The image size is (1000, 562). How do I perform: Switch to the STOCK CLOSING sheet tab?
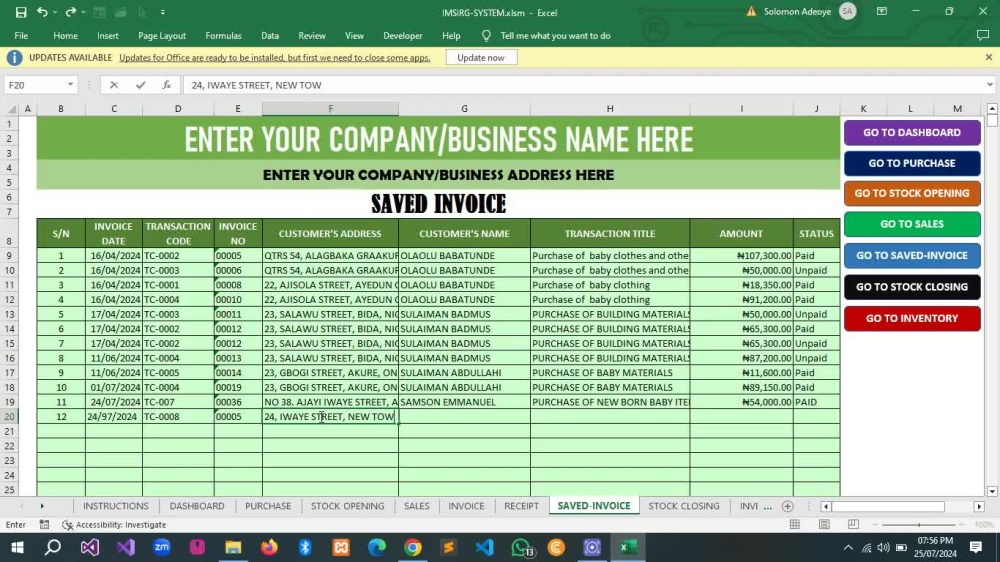coord(684,506)
